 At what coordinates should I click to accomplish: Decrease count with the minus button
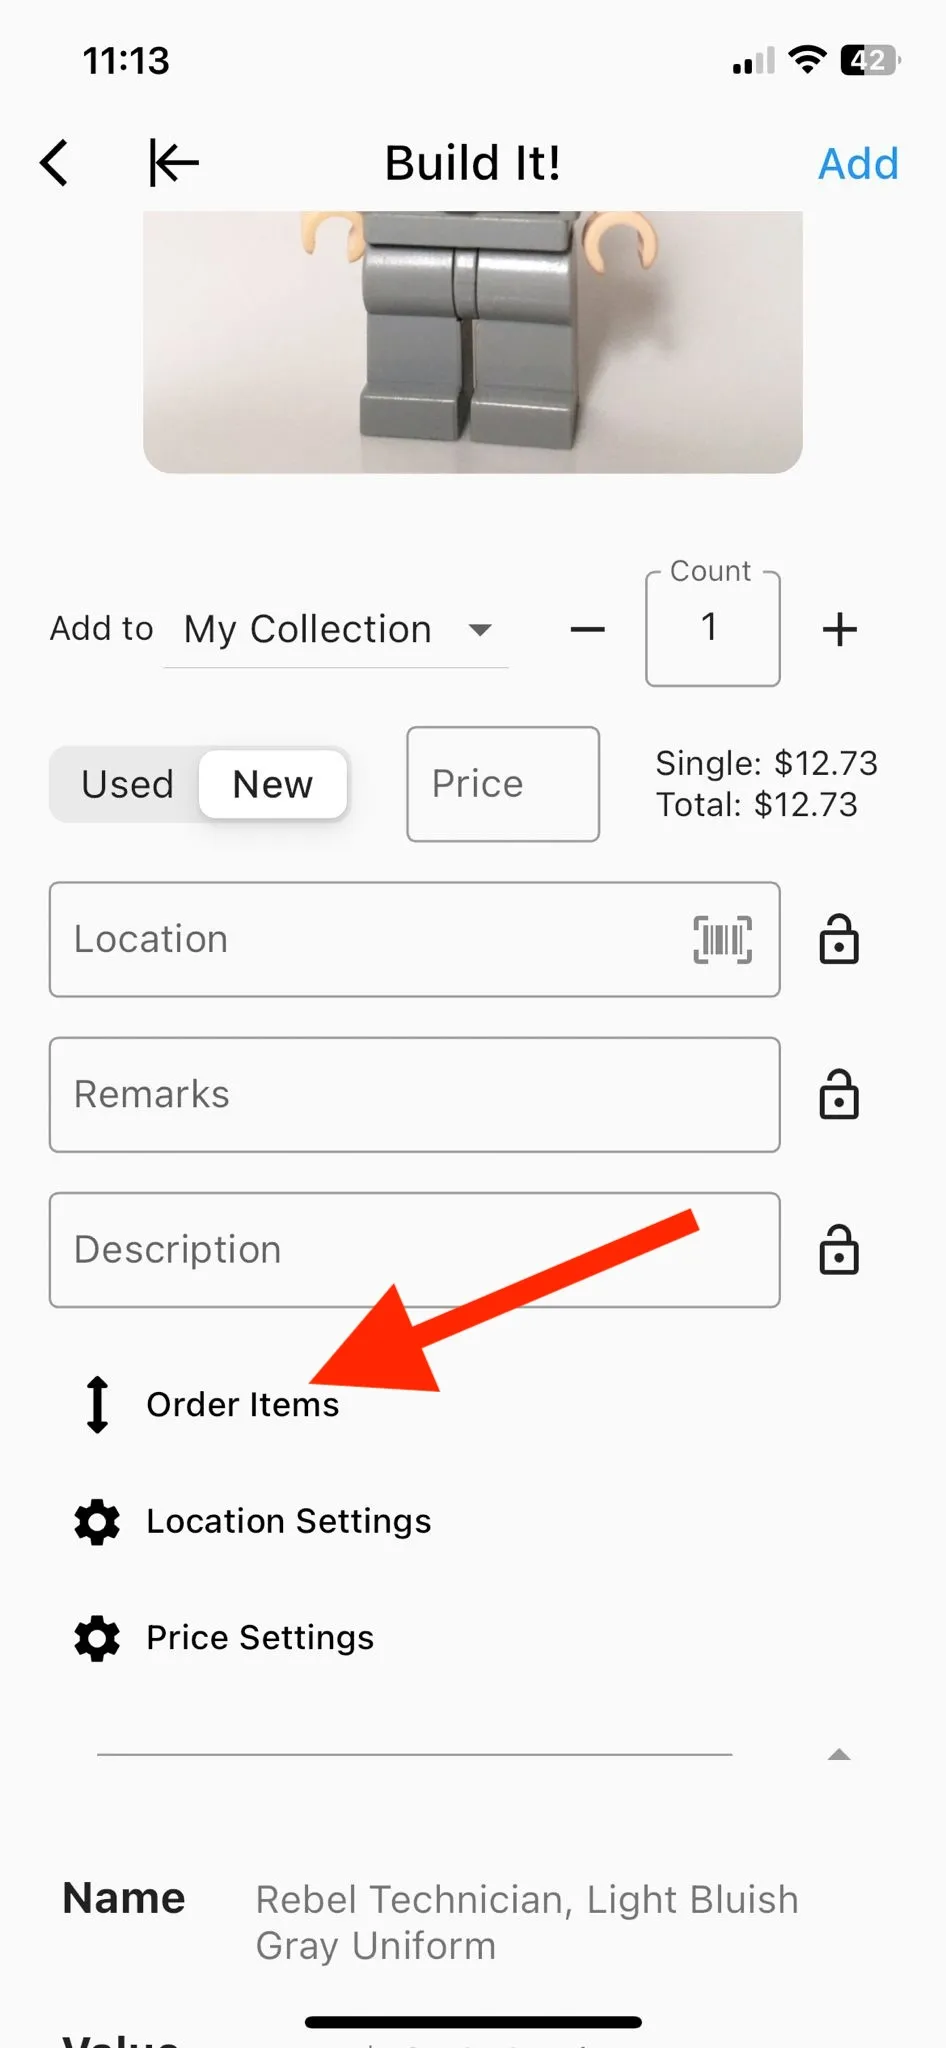pyautogui.click(x=588, y=630)
